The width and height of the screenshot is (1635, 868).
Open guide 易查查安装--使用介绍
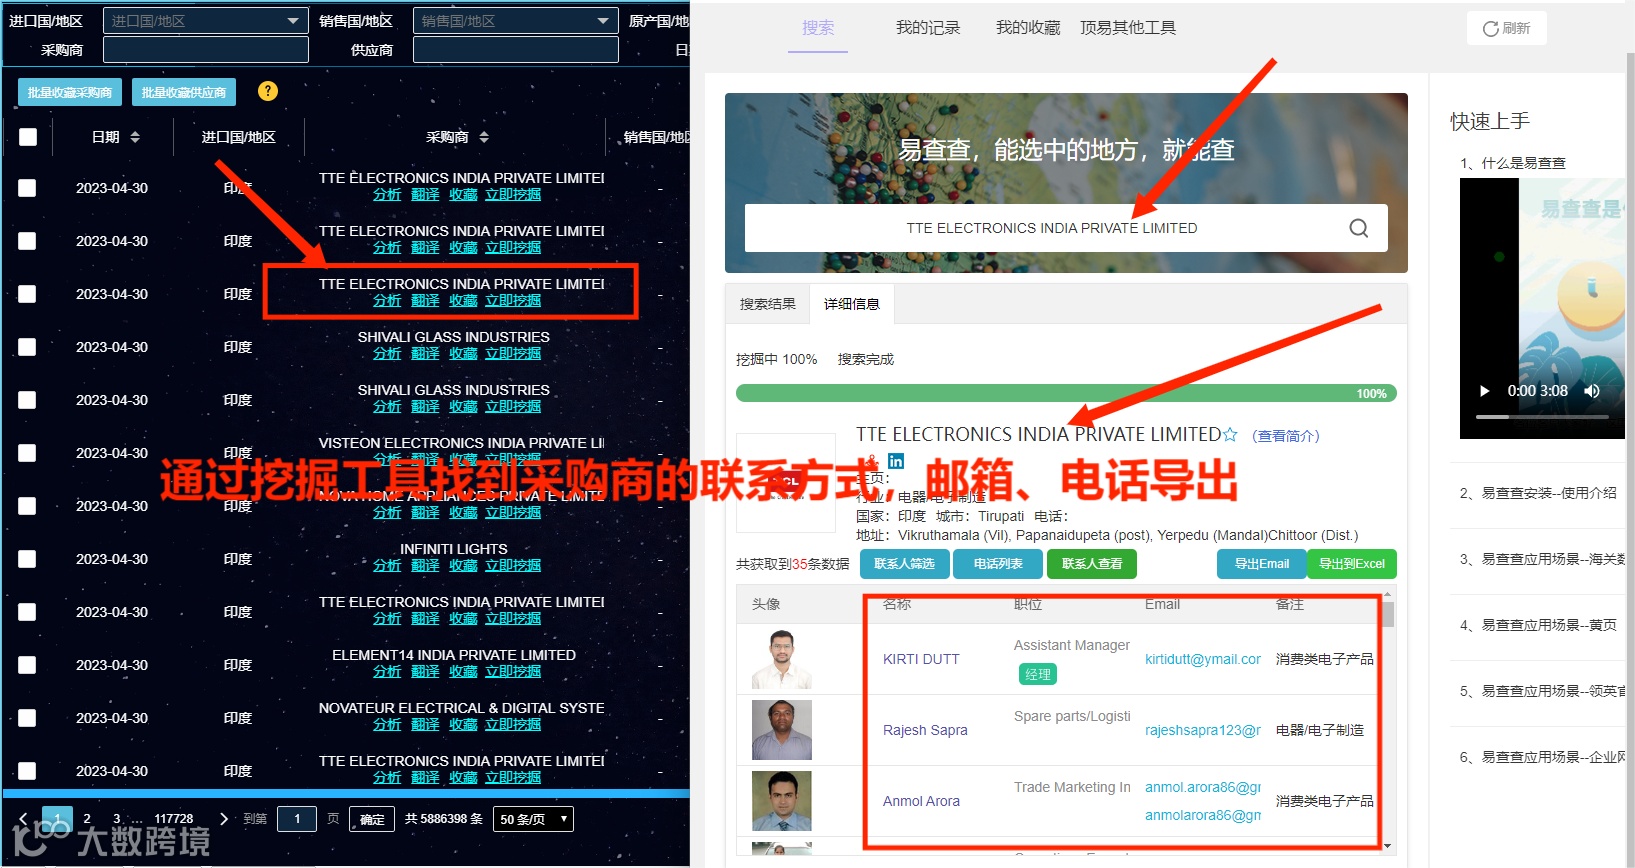pos(1538,493)
